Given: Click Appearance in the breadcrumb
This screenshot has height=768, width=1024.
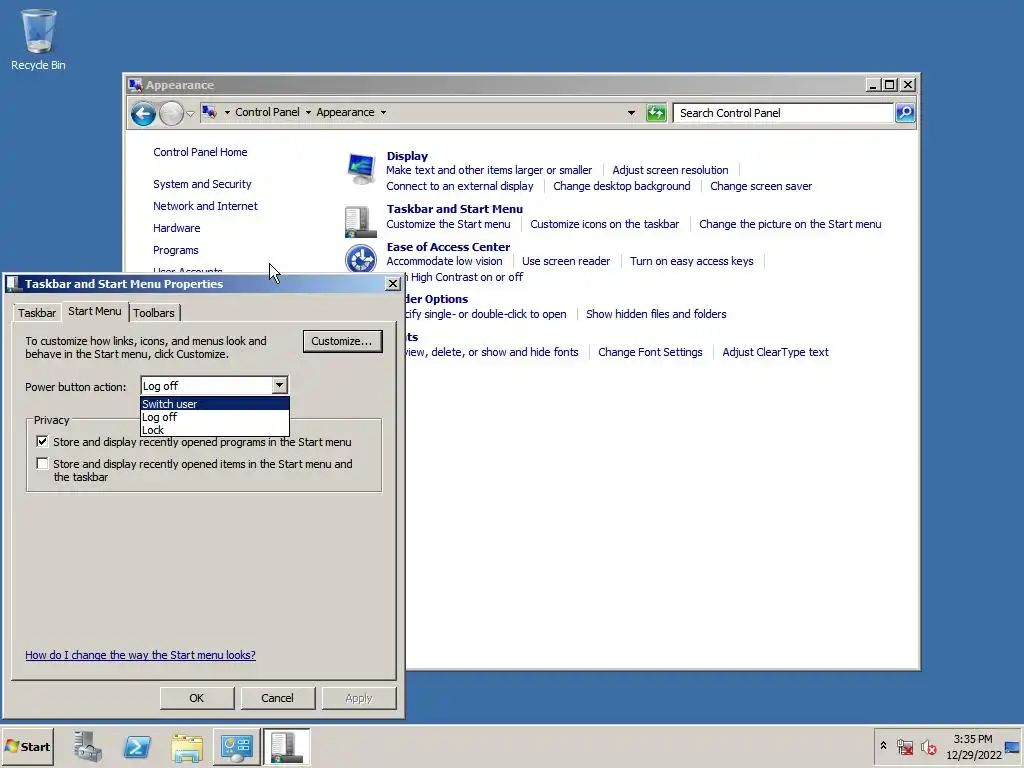Looking at the screenshot, I should click(345, 112).
